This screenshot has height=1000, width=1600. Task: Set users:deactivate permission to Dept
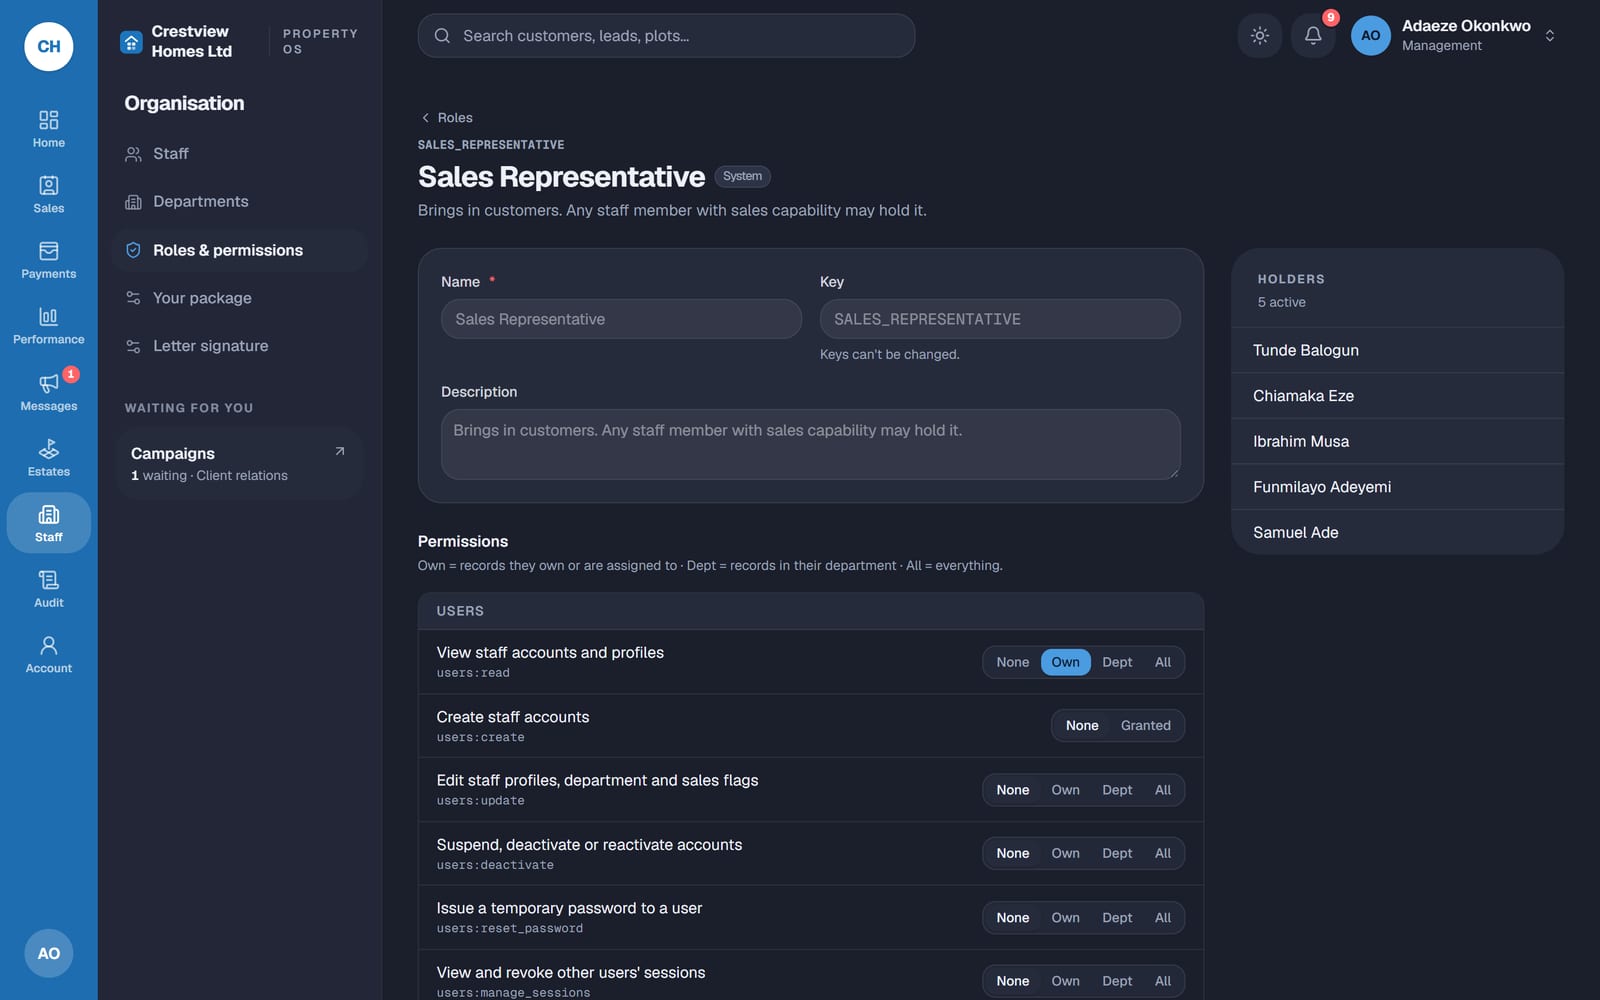(x=1117, y=853)
